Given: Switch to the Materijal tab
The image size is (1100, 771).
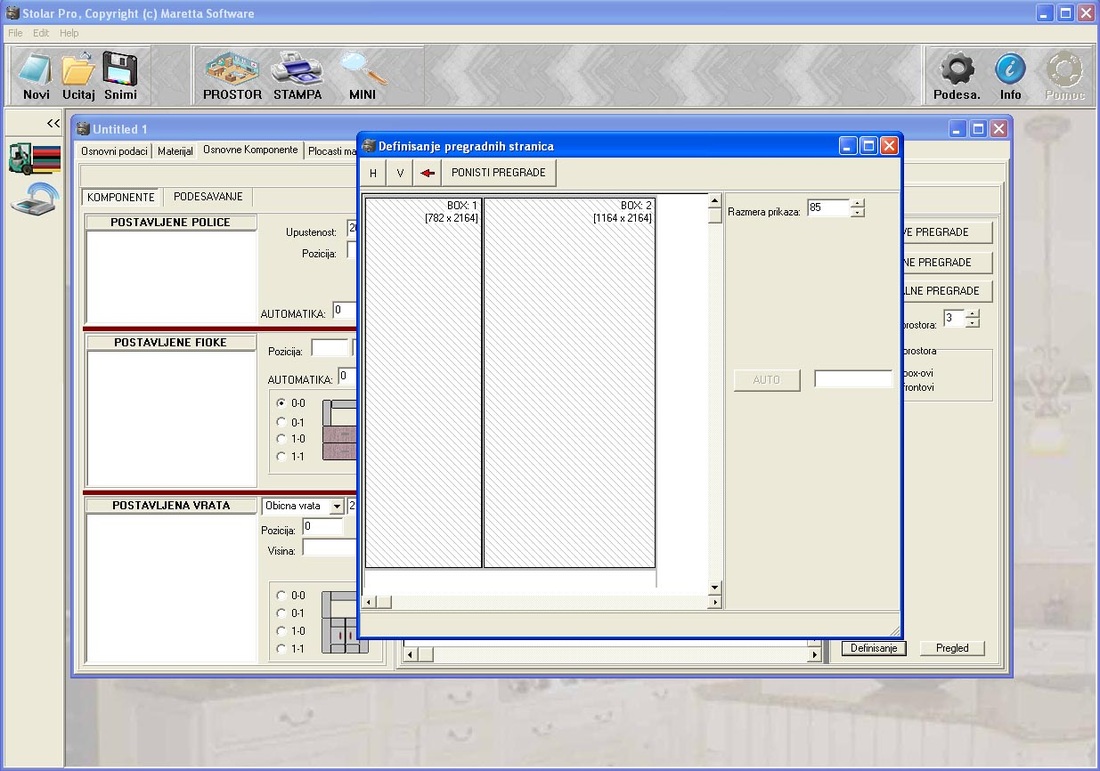Looking at the screenshot, I should click(175, 151).
